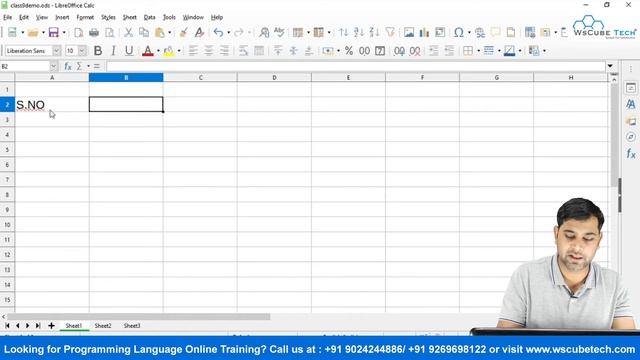Apply AutoFilter funnel icon
Image resolution: width=640 pixels, height=360 pixels.
click(390, 32)
